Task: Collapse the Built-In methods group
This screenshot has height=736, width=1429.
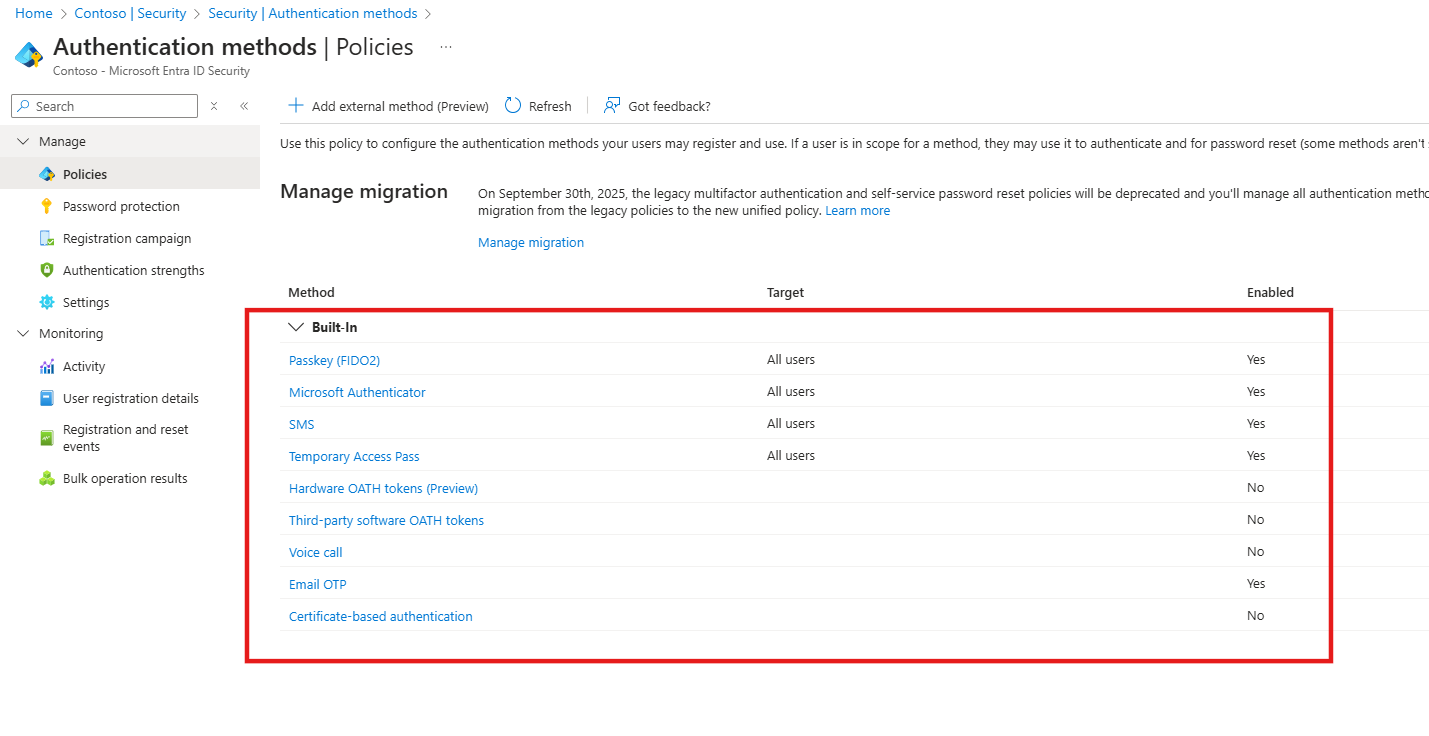Action: tap(295, 327)
